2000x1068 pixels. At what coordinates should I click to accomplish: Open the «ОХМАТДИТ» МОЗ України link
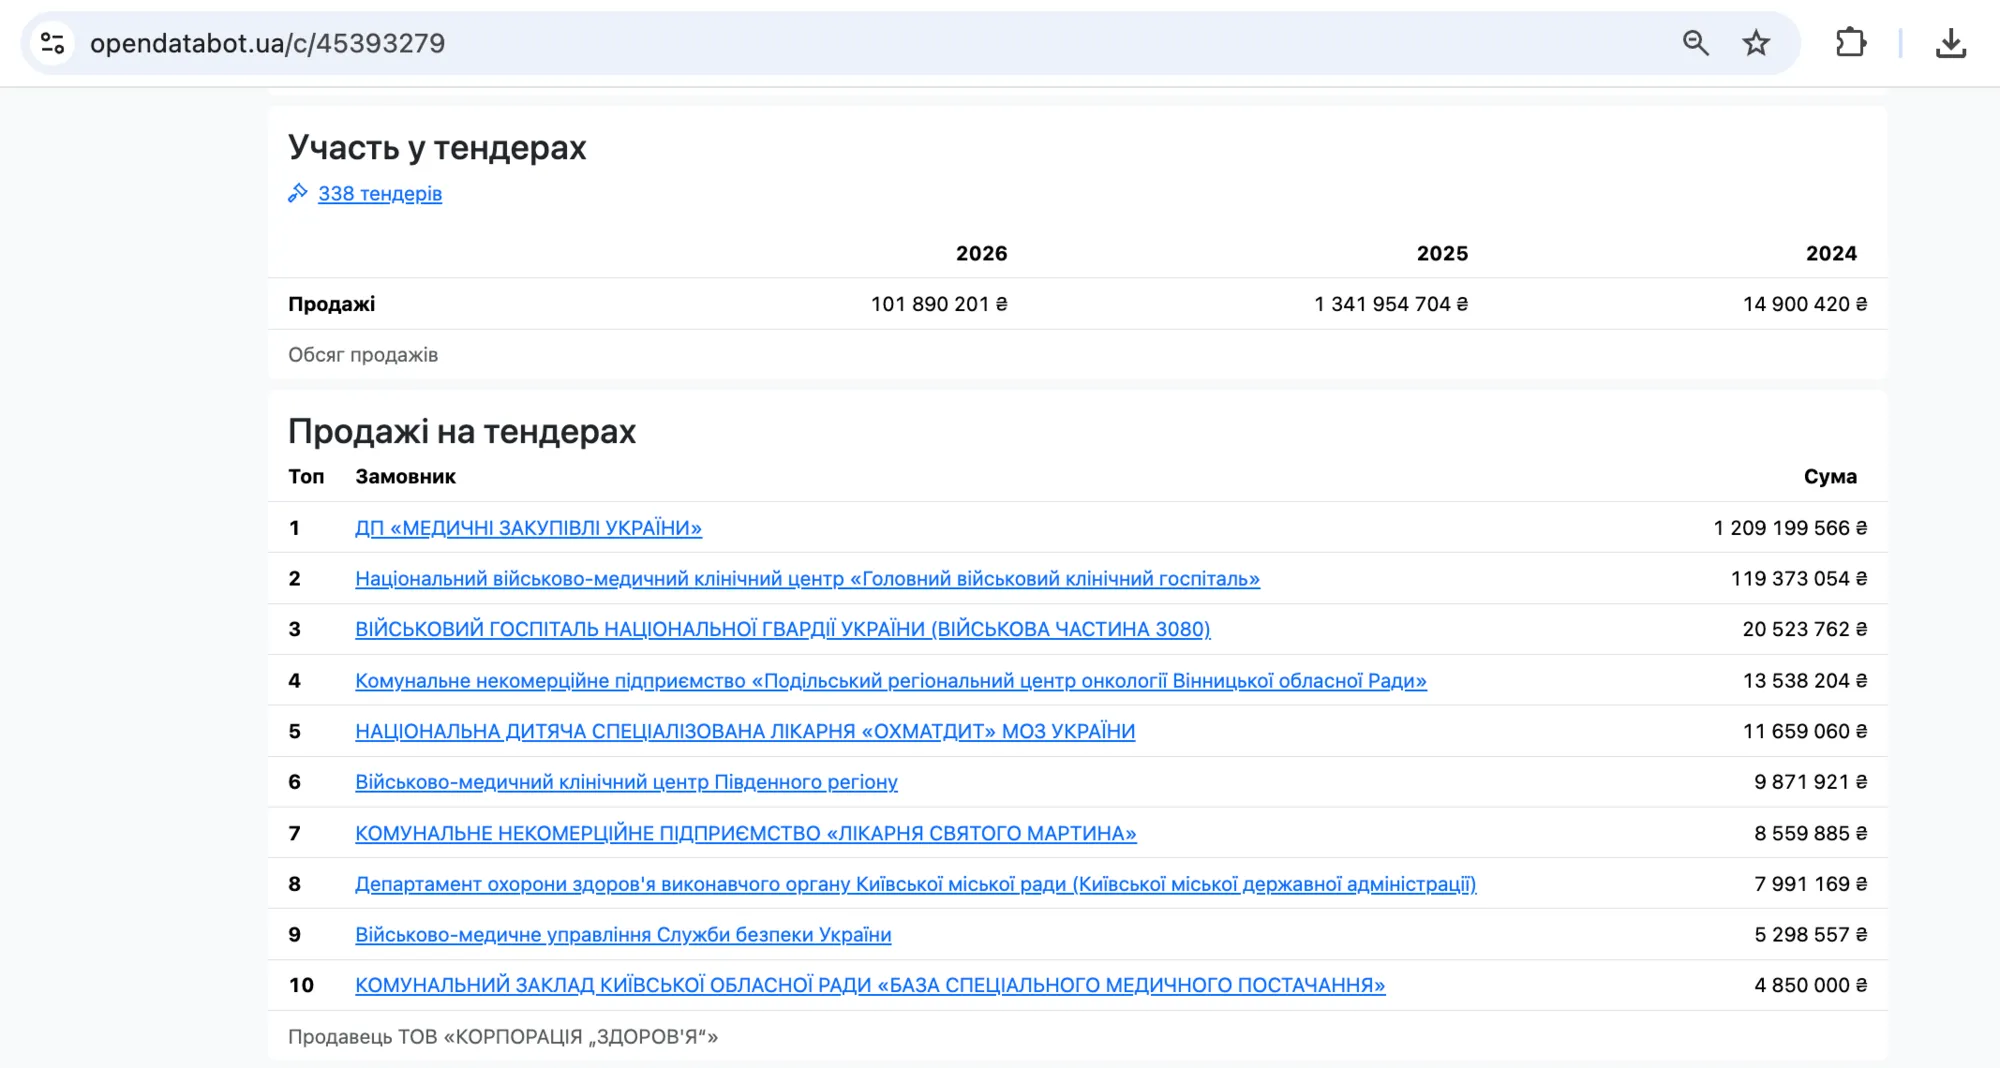(x=745, y=732)
